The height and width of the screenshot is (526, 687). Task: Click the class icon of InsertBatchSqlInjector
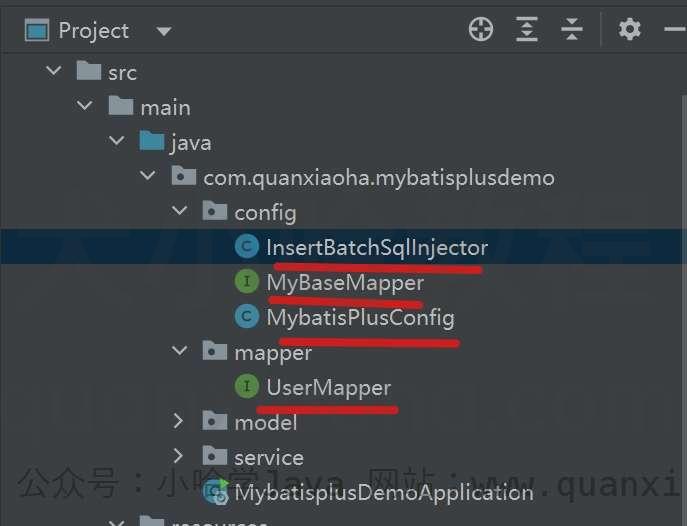(247, 246)
